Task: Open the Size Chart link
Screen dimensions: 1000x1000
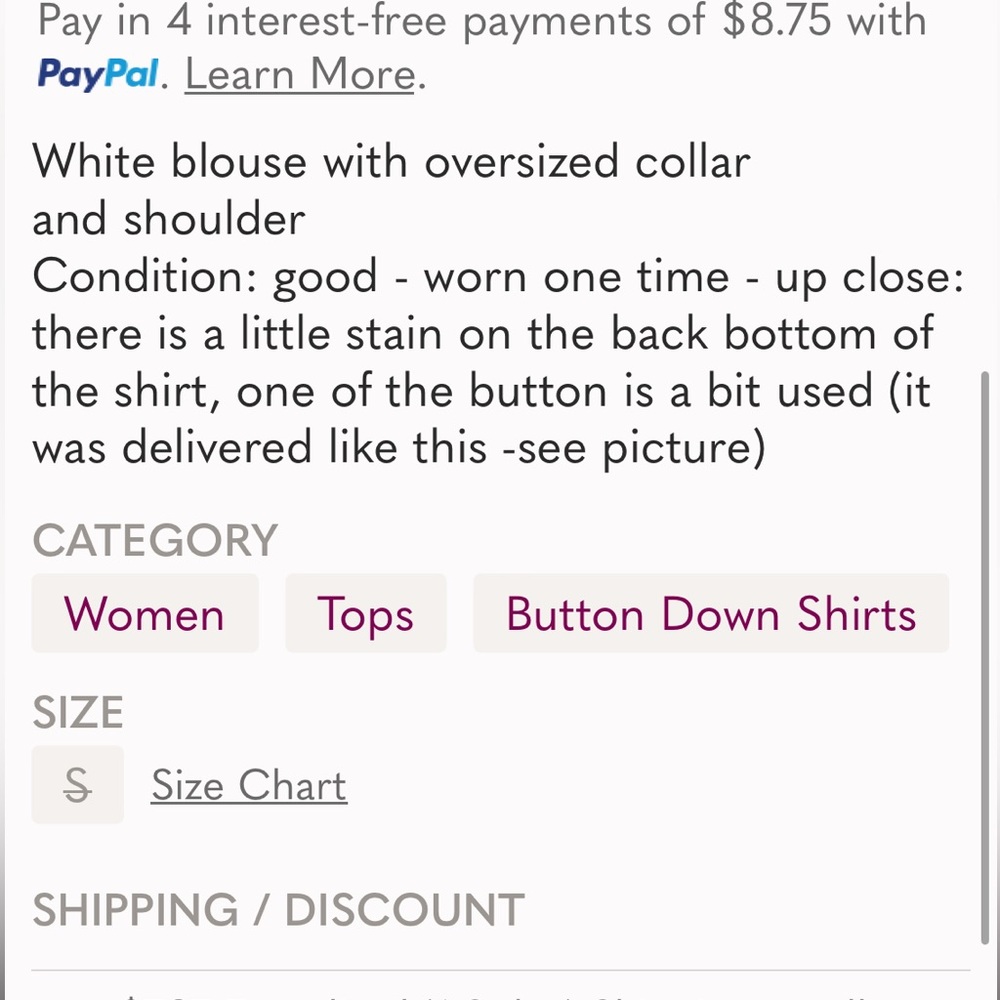Action: 249,785
